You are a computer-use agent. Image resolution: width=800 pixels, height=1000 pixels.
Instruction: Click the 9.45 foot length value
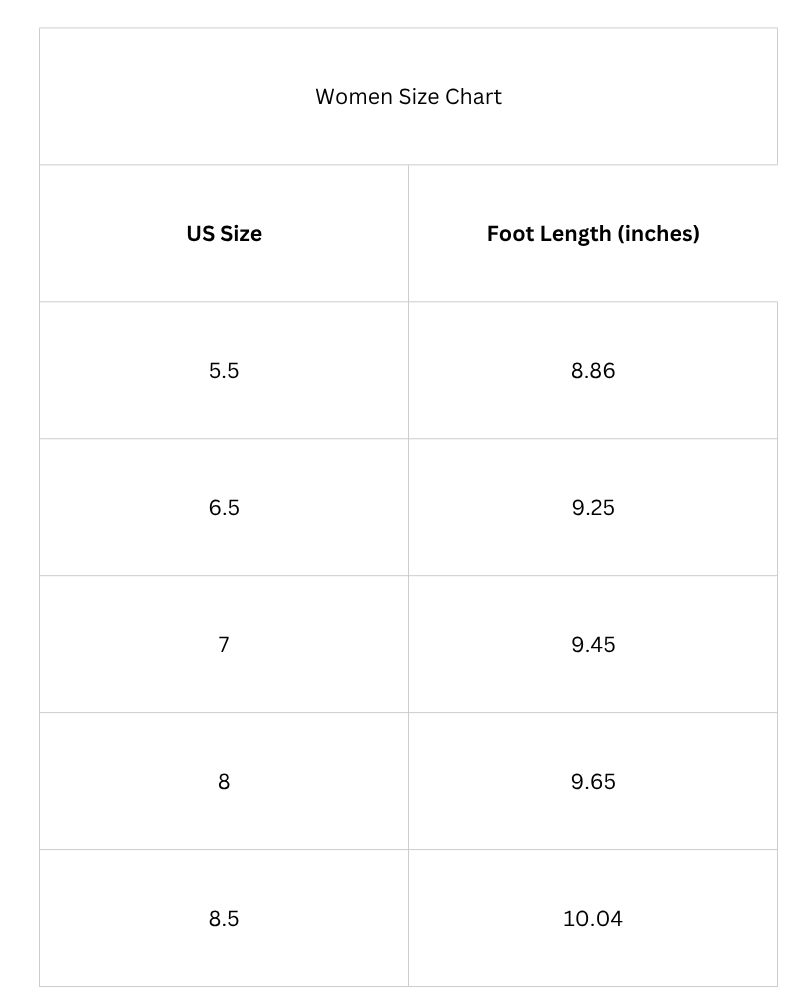[x=593, y=645]
